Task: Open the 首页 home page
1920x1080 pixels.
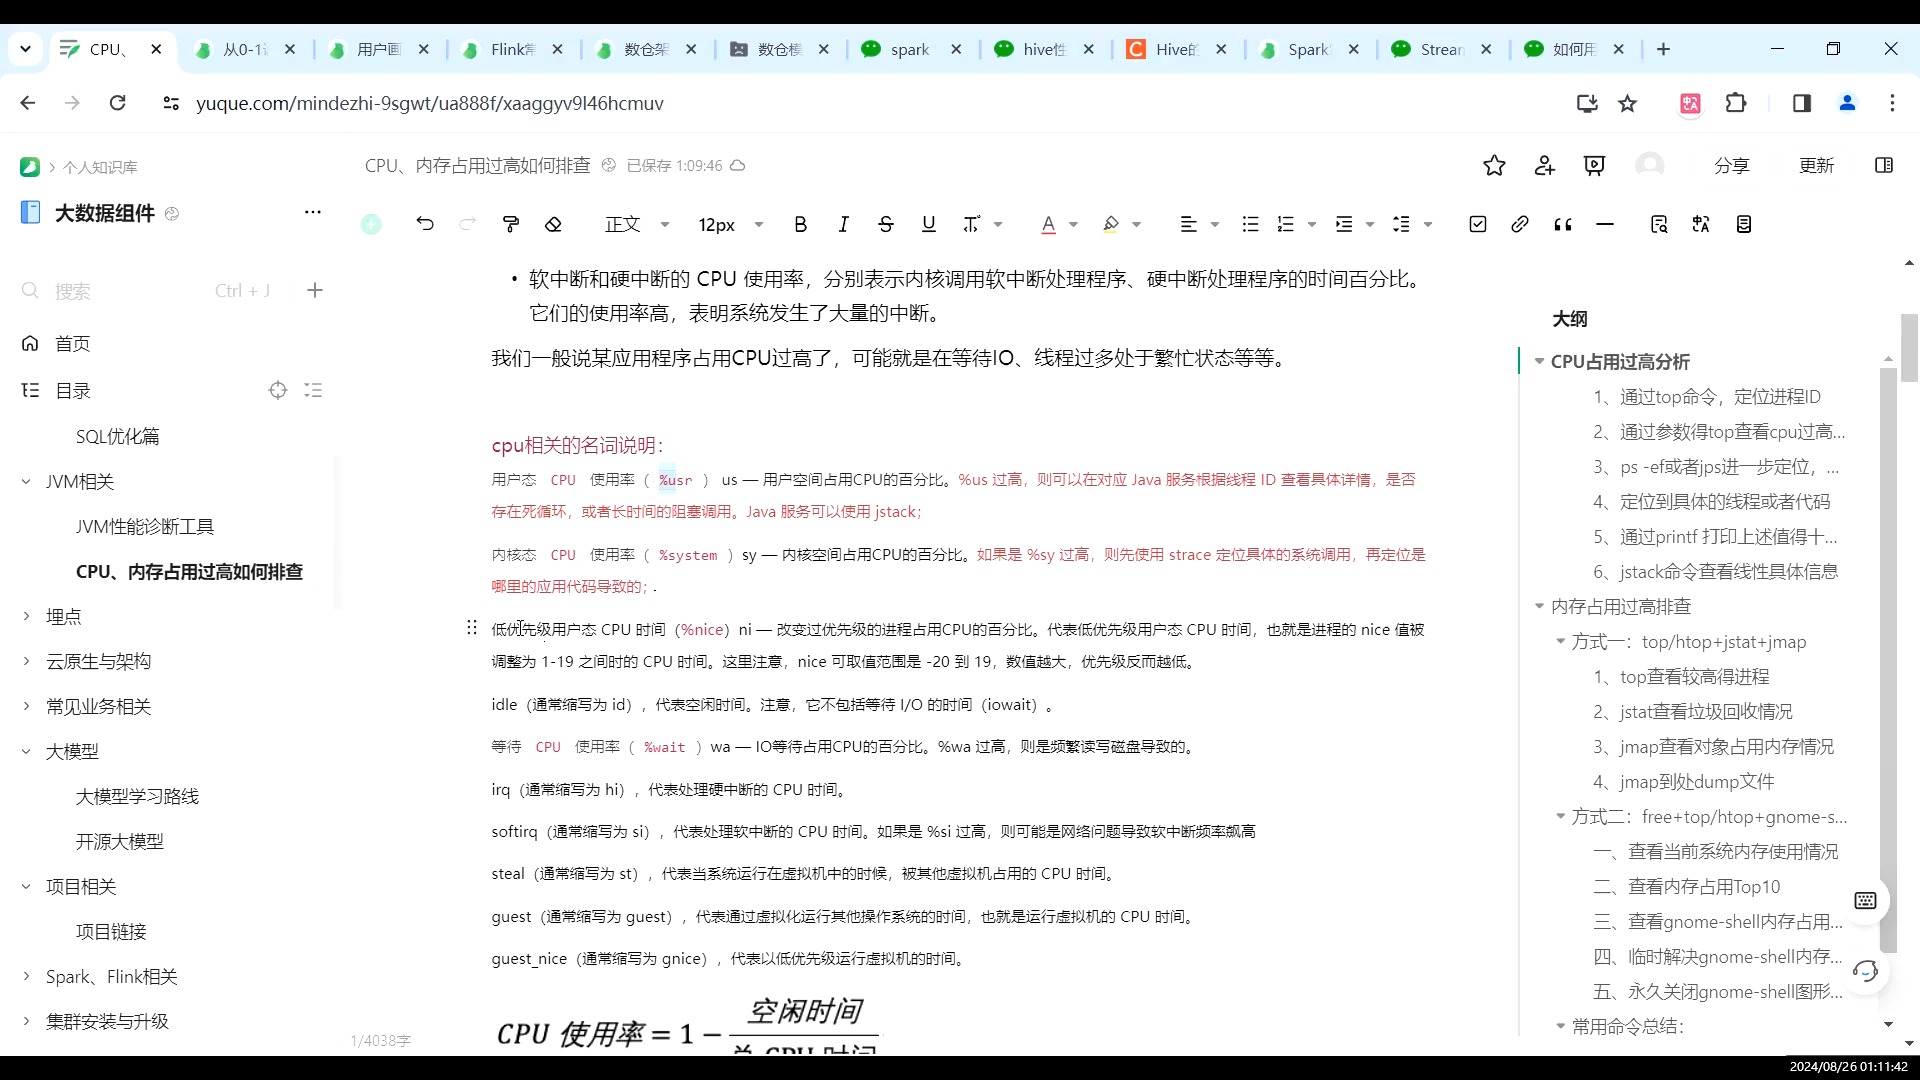Action: click(72, 343)
